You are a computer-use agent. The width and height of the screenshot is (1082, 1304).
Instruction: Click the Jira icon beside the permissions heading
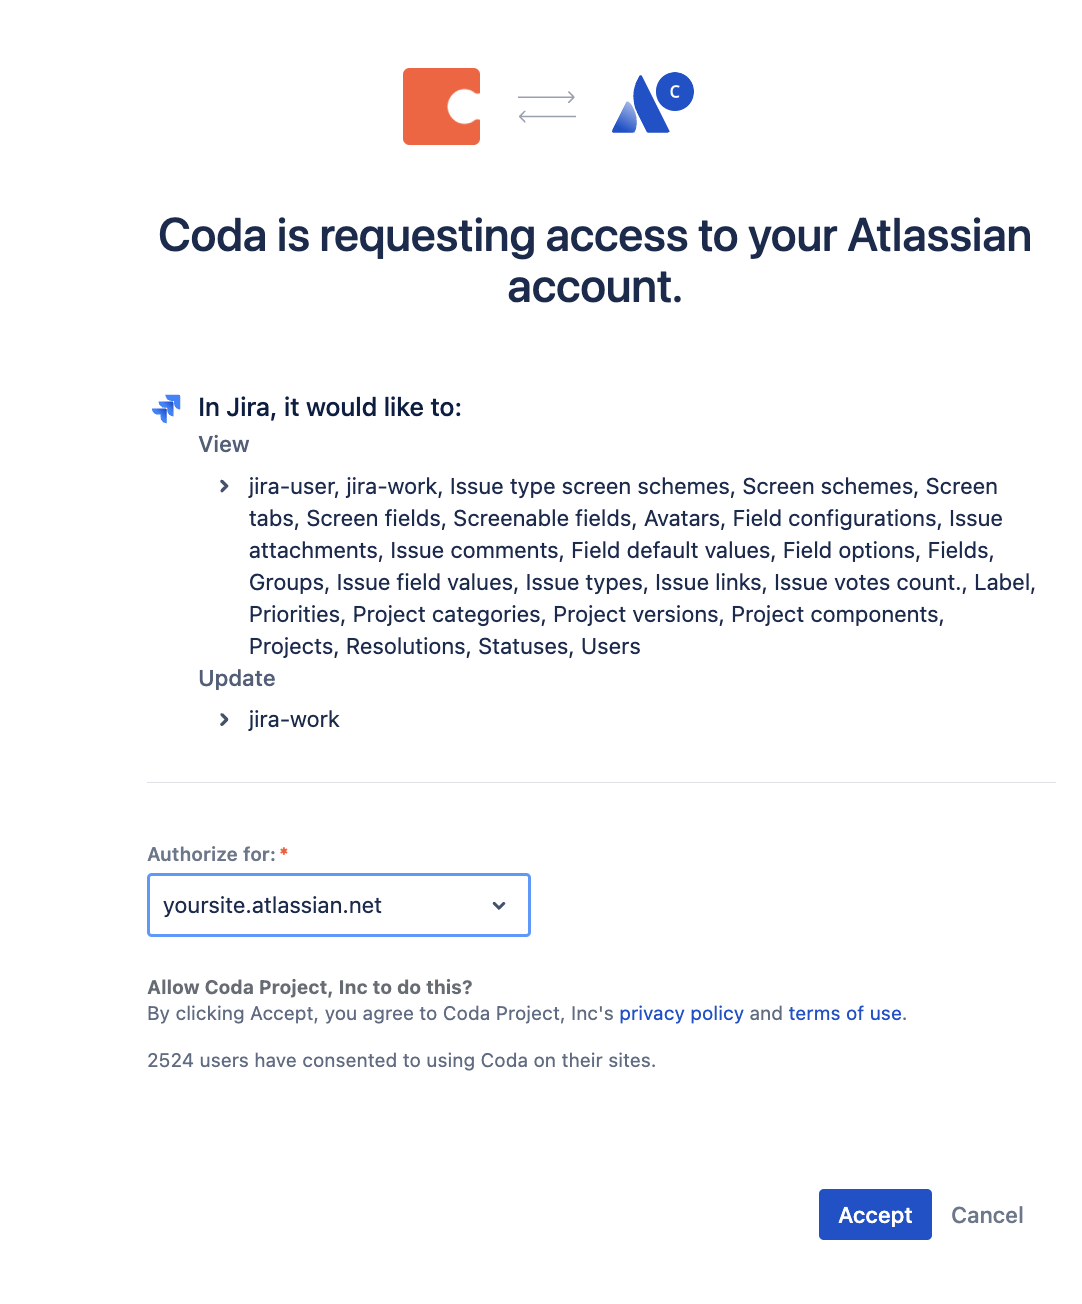166,408
